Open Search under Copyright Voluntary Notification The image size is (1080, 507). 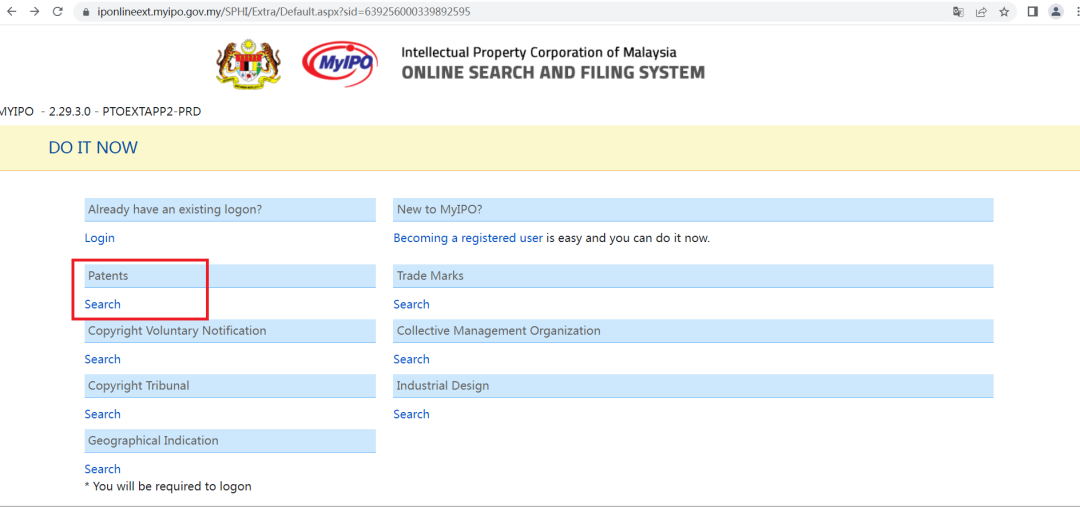tap(103, 360)
